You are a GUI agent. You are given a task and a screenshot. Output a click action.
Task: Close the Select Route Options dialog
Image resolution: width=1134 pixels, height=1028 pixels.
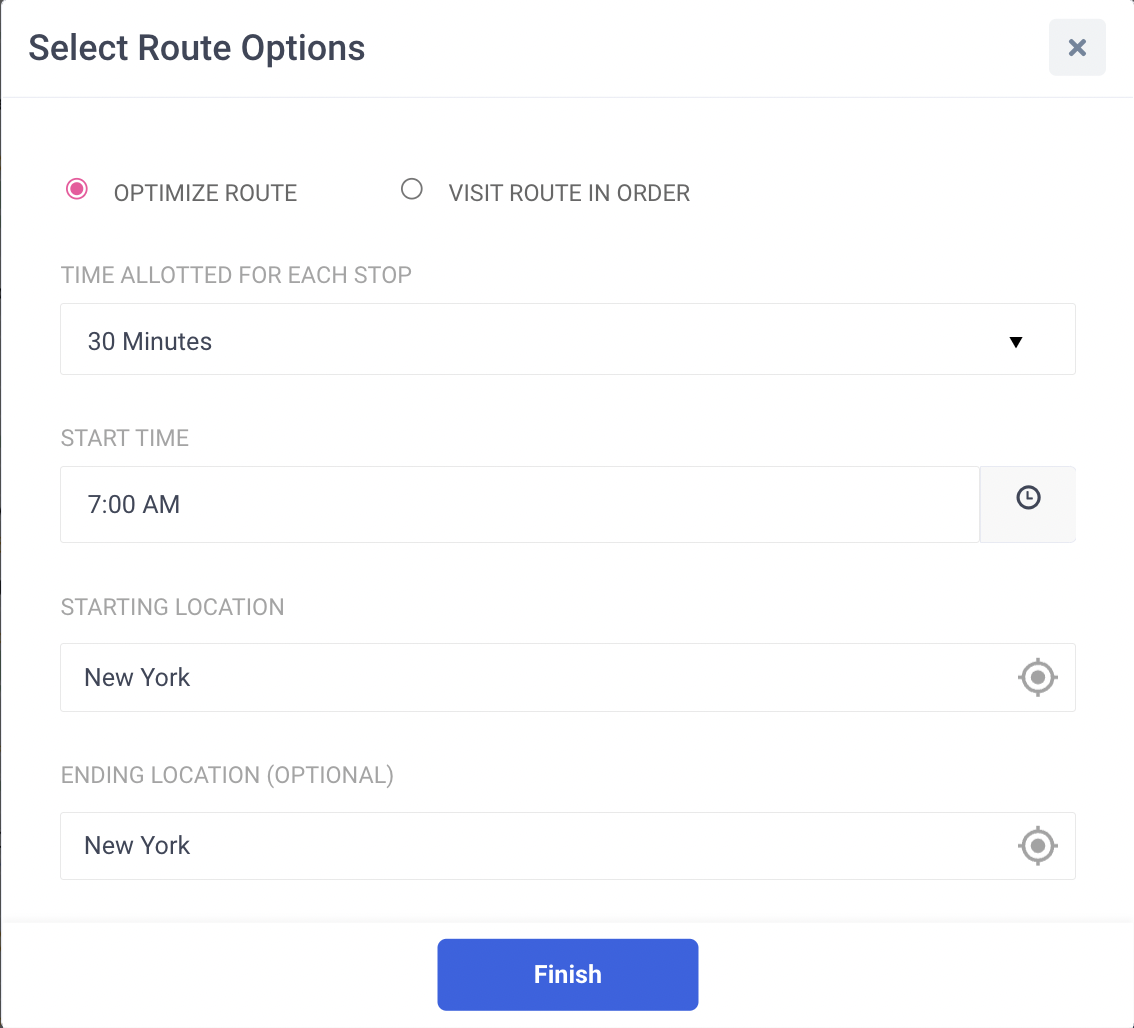1077,48
